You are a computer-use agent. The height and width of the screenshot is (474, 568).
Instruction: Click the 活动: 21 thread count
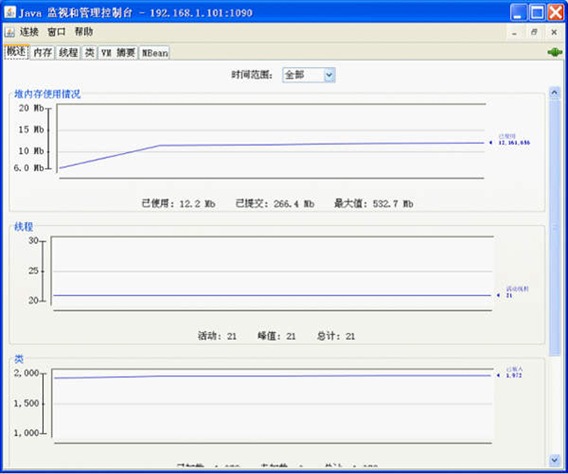pos(217,336)
